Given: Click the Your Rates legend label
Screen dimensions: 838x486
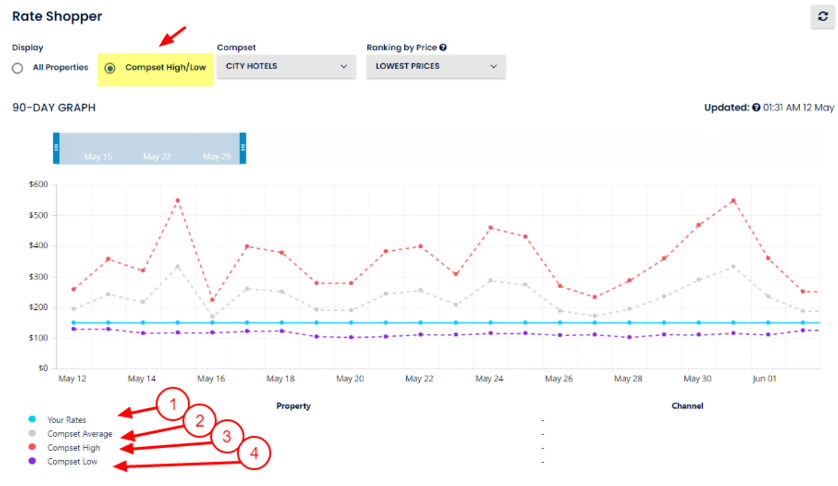Looking at the screenshot, I should pyautogui.click(x=68, y=419).
